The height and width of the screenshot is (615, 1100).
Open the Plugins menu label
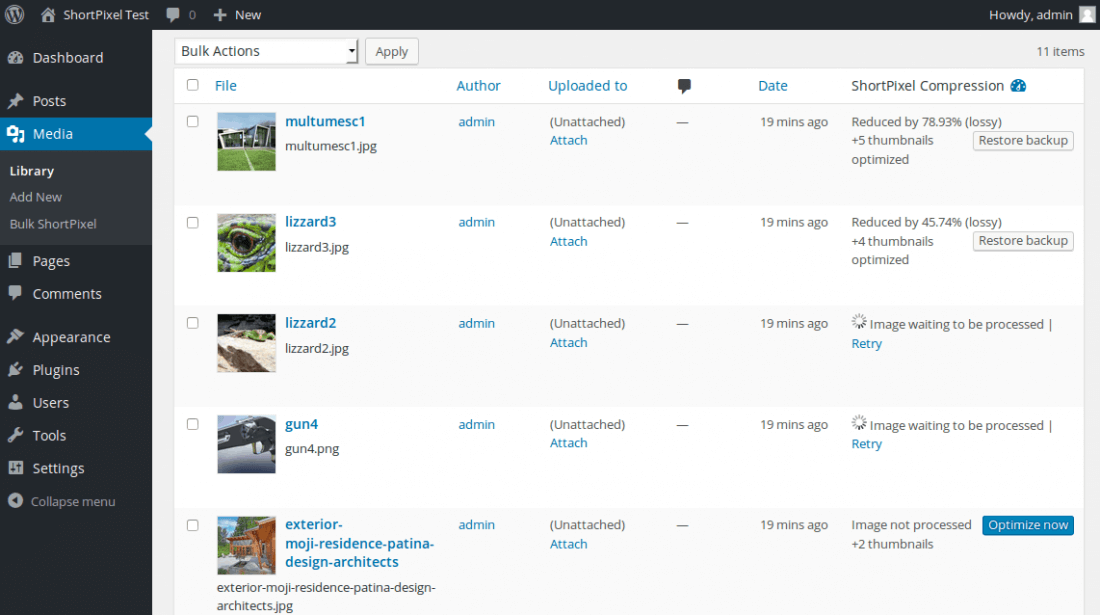click(56, 370)
